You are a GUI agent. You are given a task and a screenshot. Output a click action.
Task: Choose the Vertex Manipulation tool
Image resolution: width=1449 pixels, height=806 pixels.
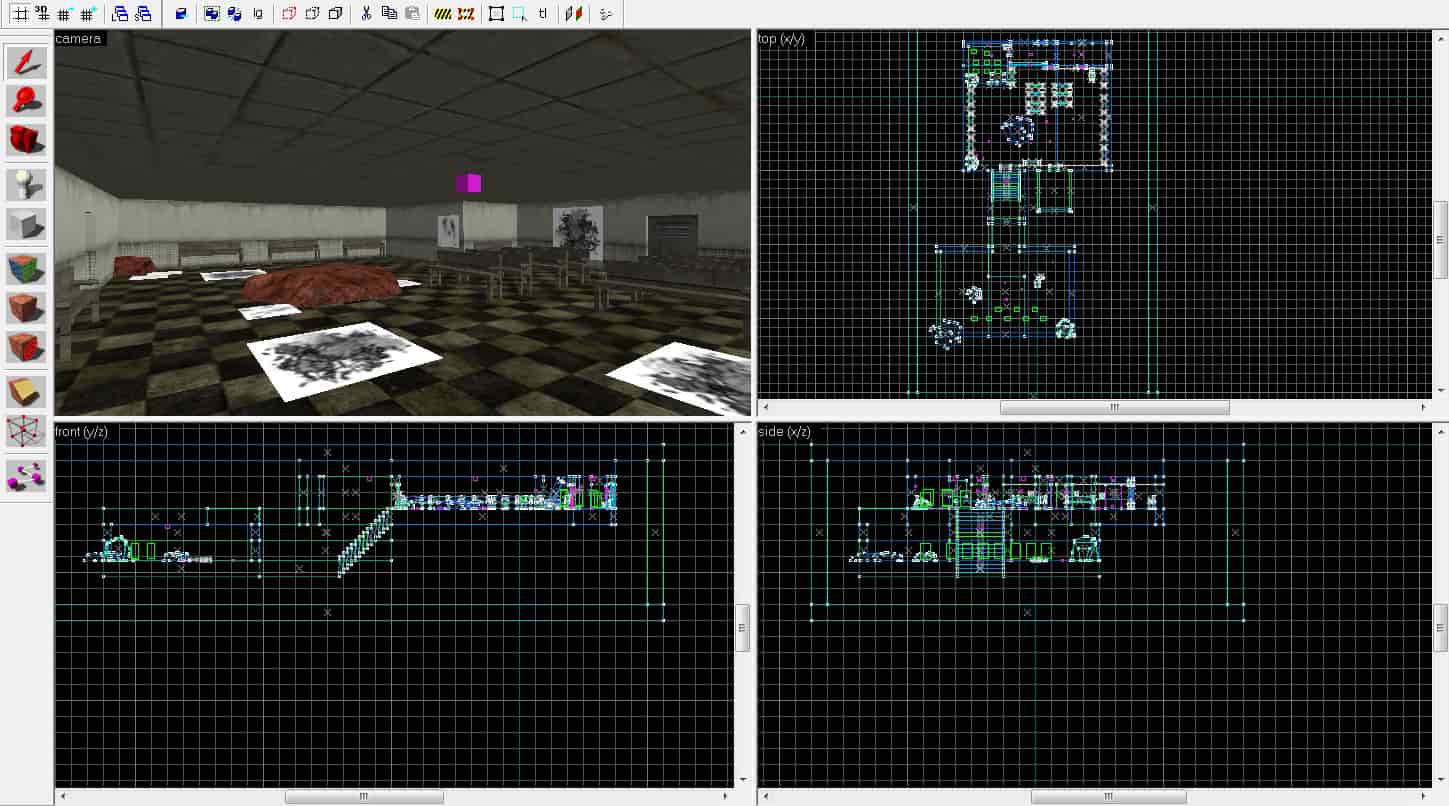tap(26, 432)
